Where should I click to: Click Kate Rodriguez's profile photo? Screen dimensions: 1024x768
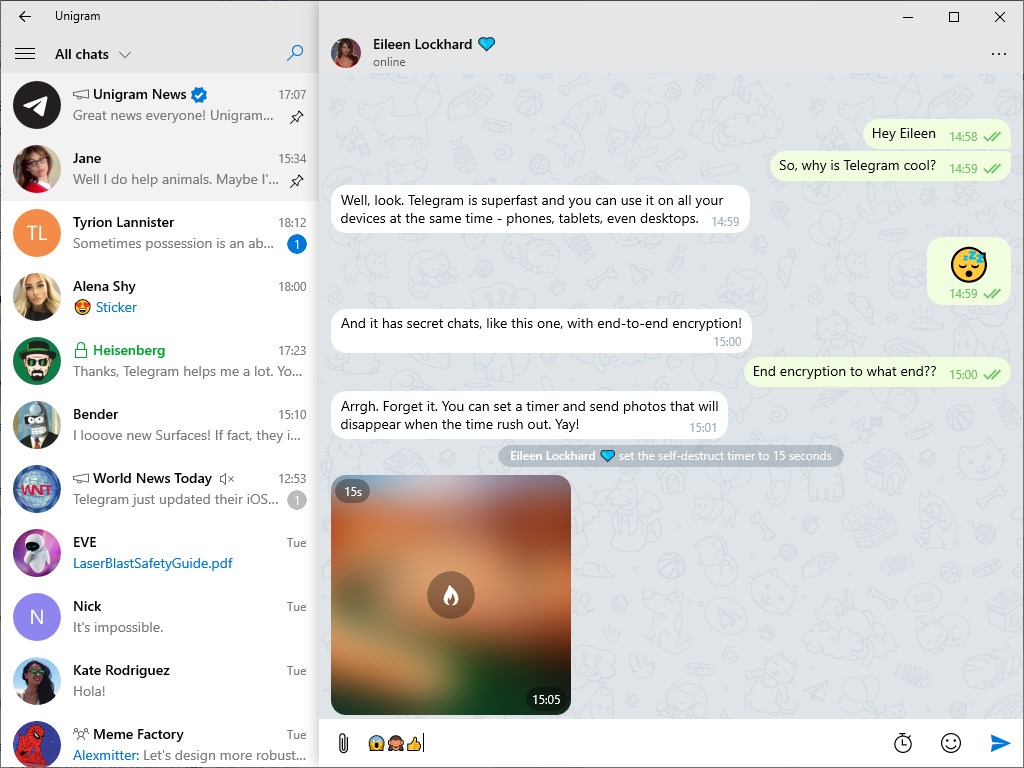37,681
